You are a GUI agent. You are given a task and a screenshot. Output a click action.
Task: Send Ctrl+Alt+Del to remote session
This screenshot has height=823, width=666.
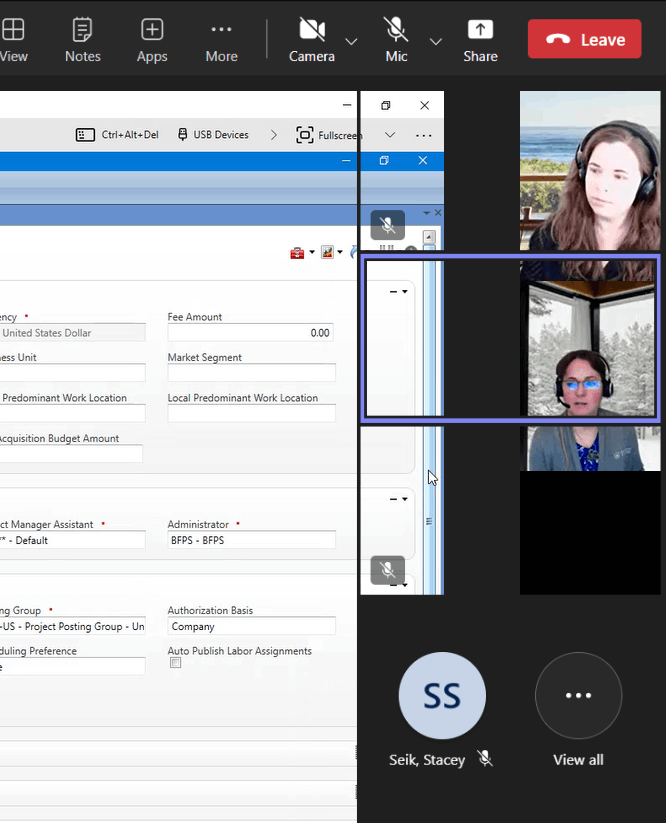[117, 135]
